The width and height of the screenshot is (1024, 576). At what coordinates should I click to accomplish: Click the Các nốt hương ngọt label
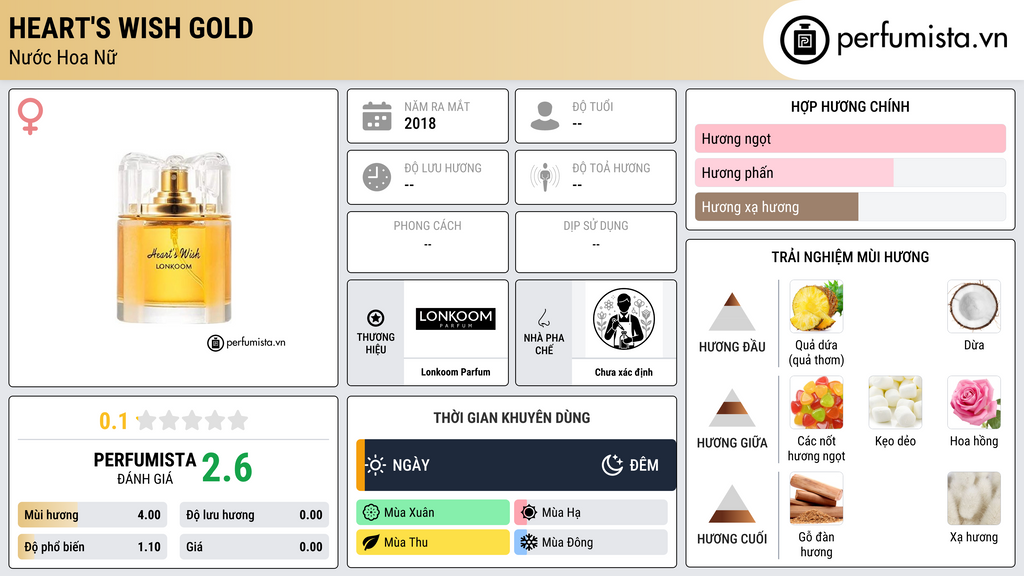pos(816,448)
